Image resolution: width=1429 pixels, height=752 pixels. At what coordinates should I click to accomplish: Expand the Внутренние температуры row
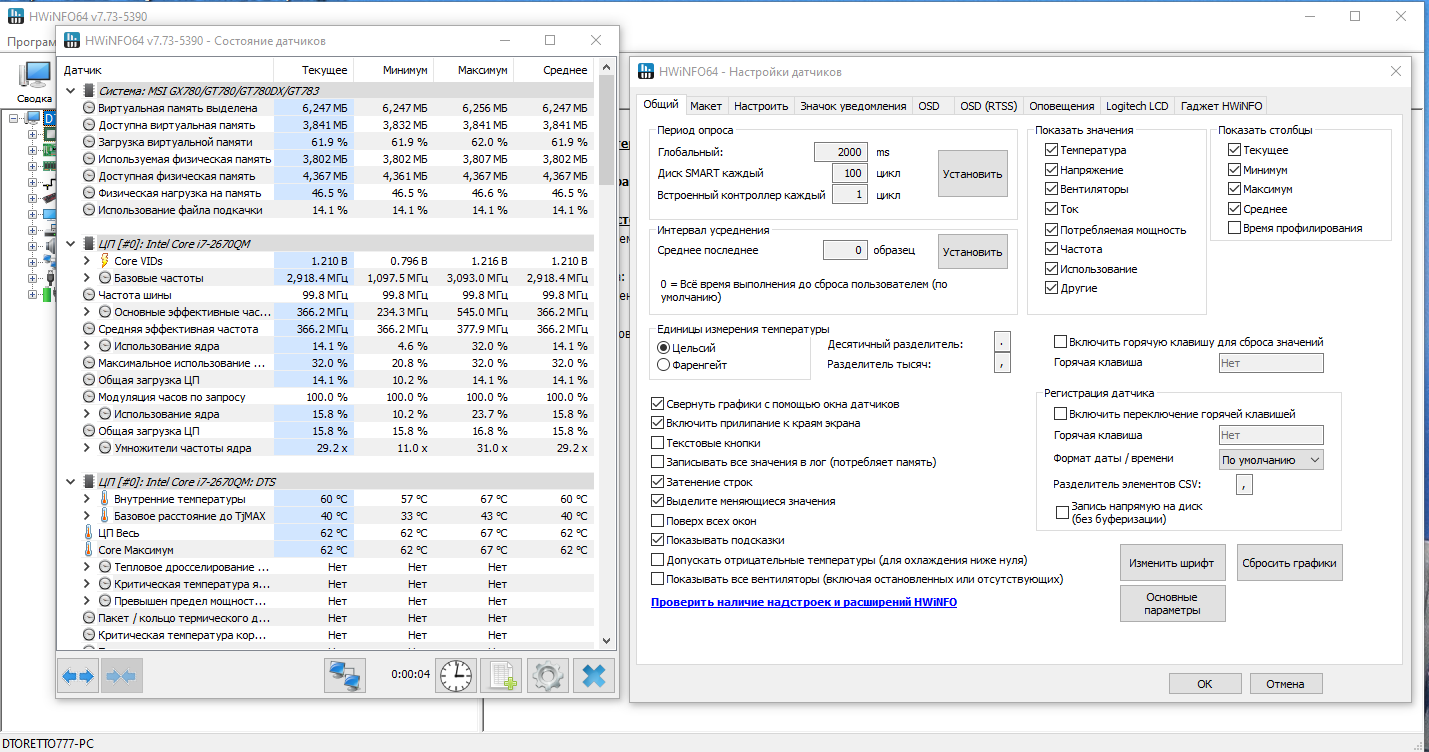[x=87, y=499]
